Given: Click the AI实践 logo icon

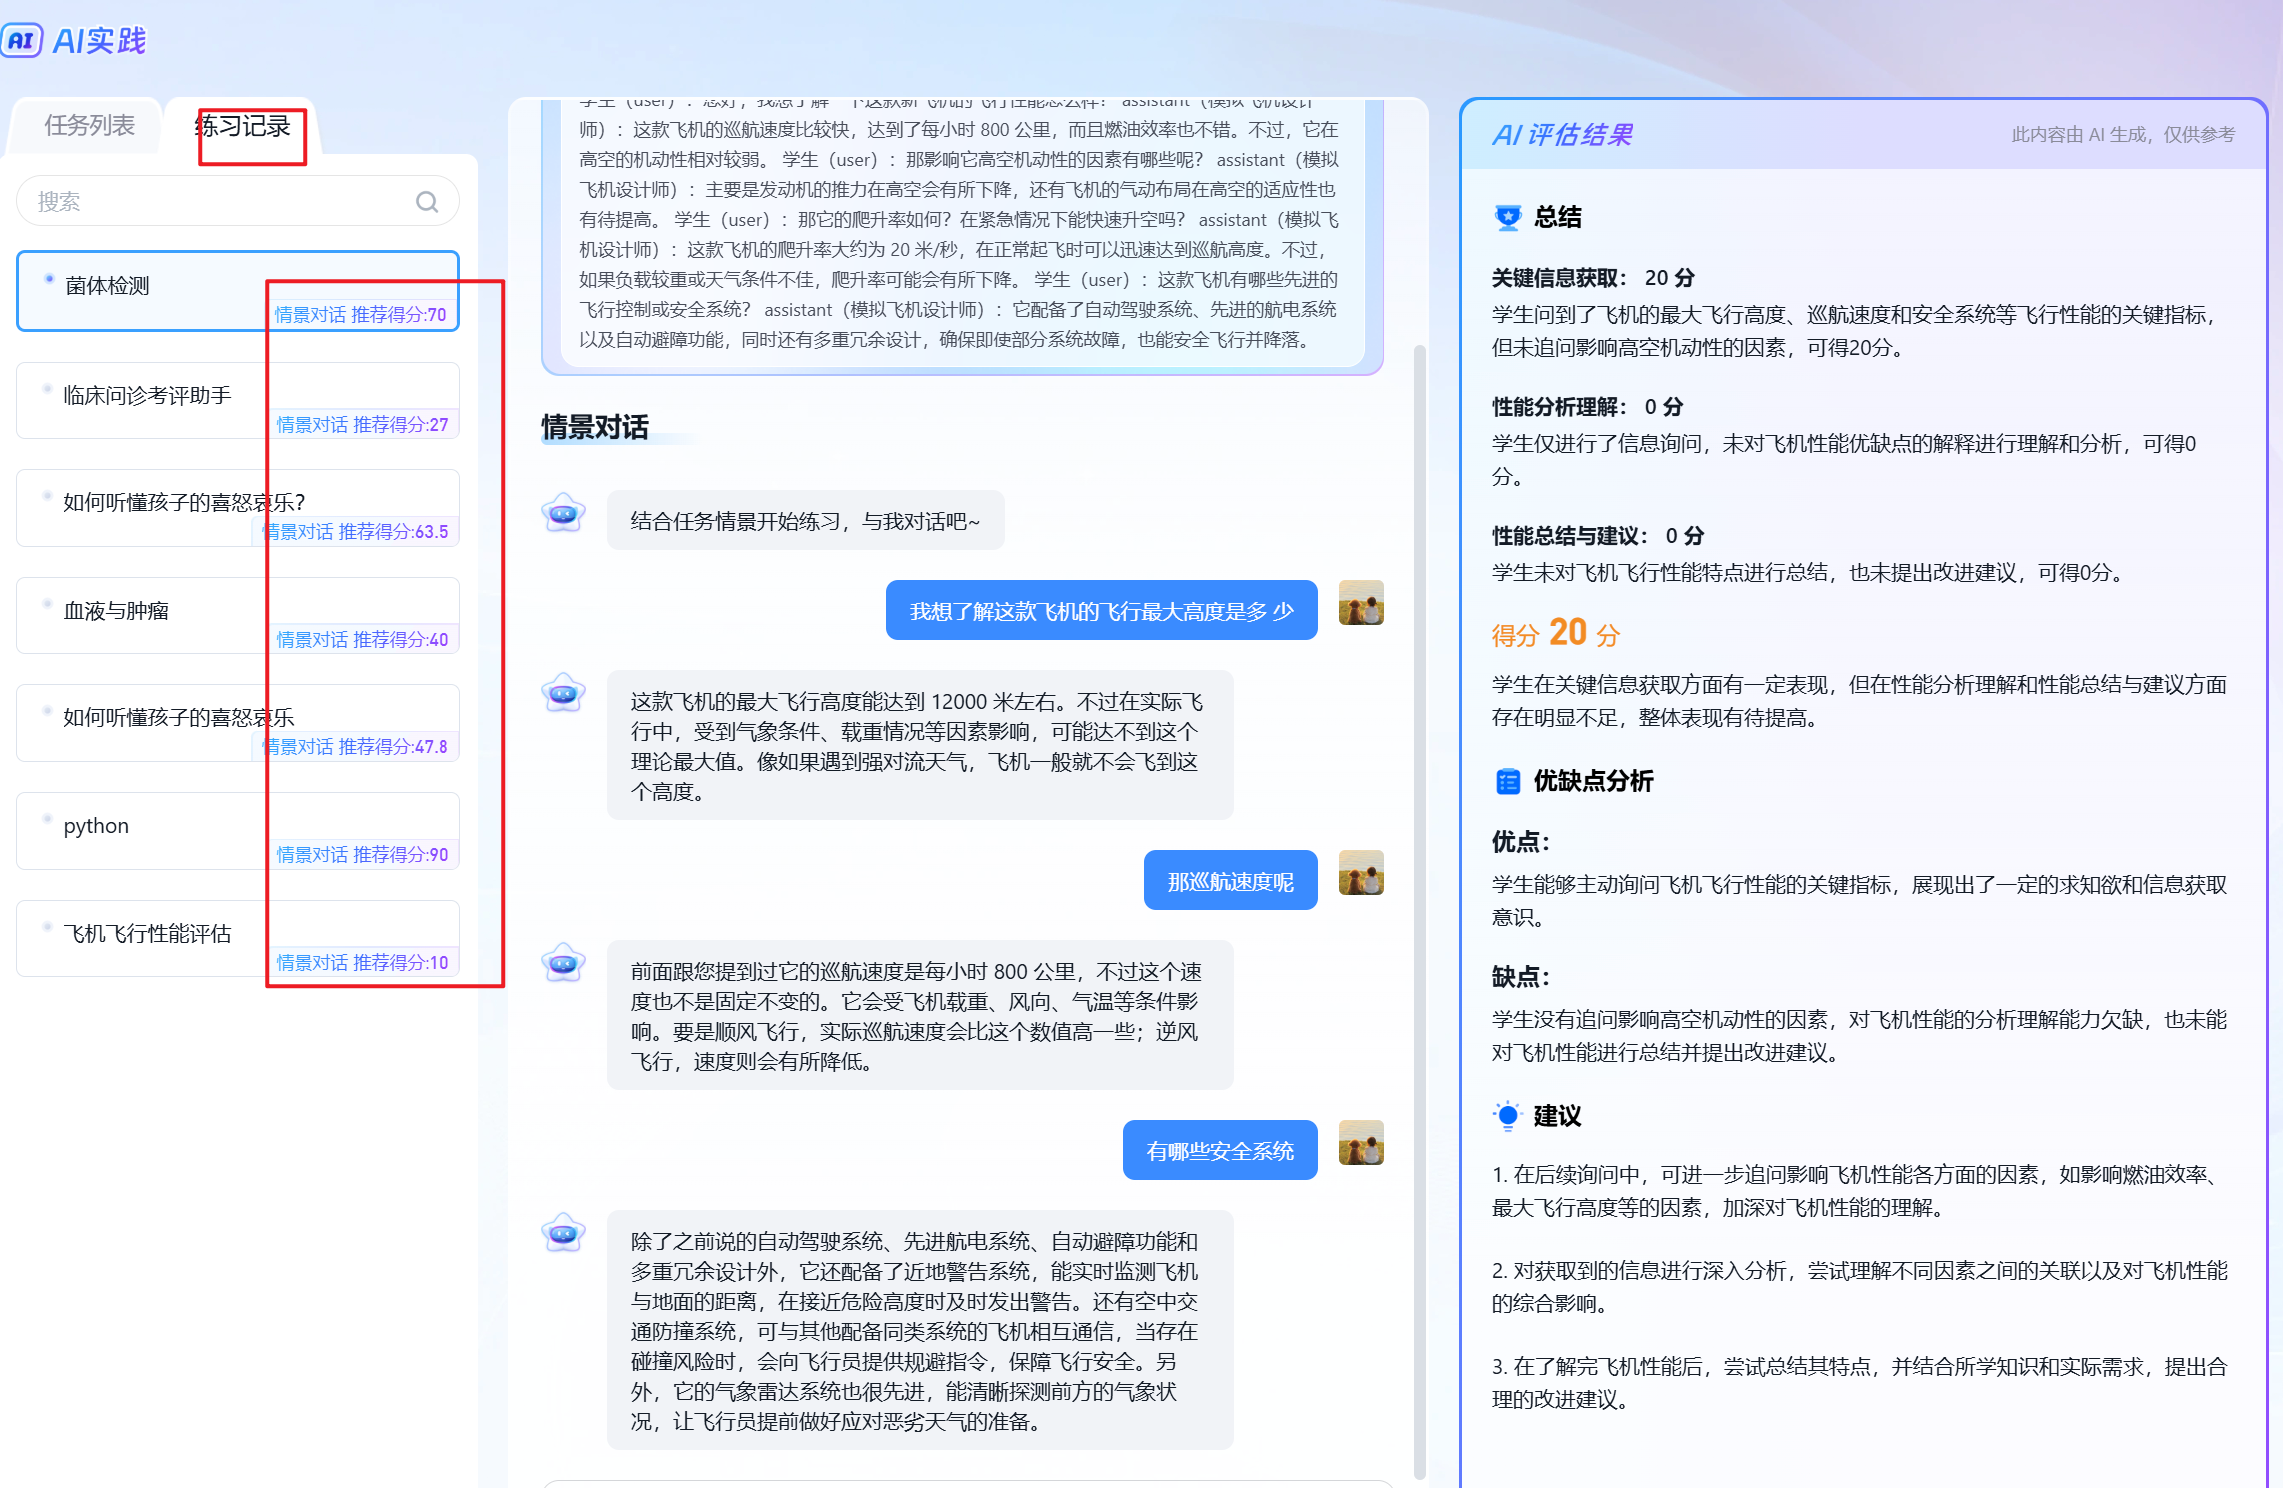Looking at the screenshot, I should coord(22,41).
